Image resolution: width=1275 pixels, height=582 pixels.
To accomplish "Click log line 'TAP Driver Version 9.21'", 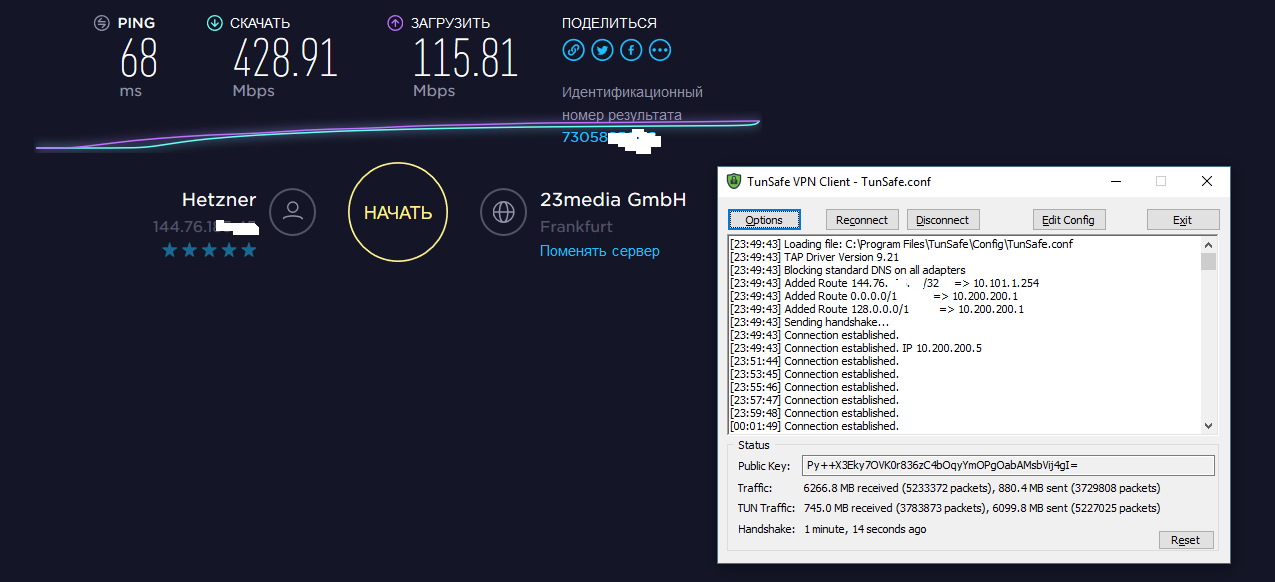I will click(814, 257).
